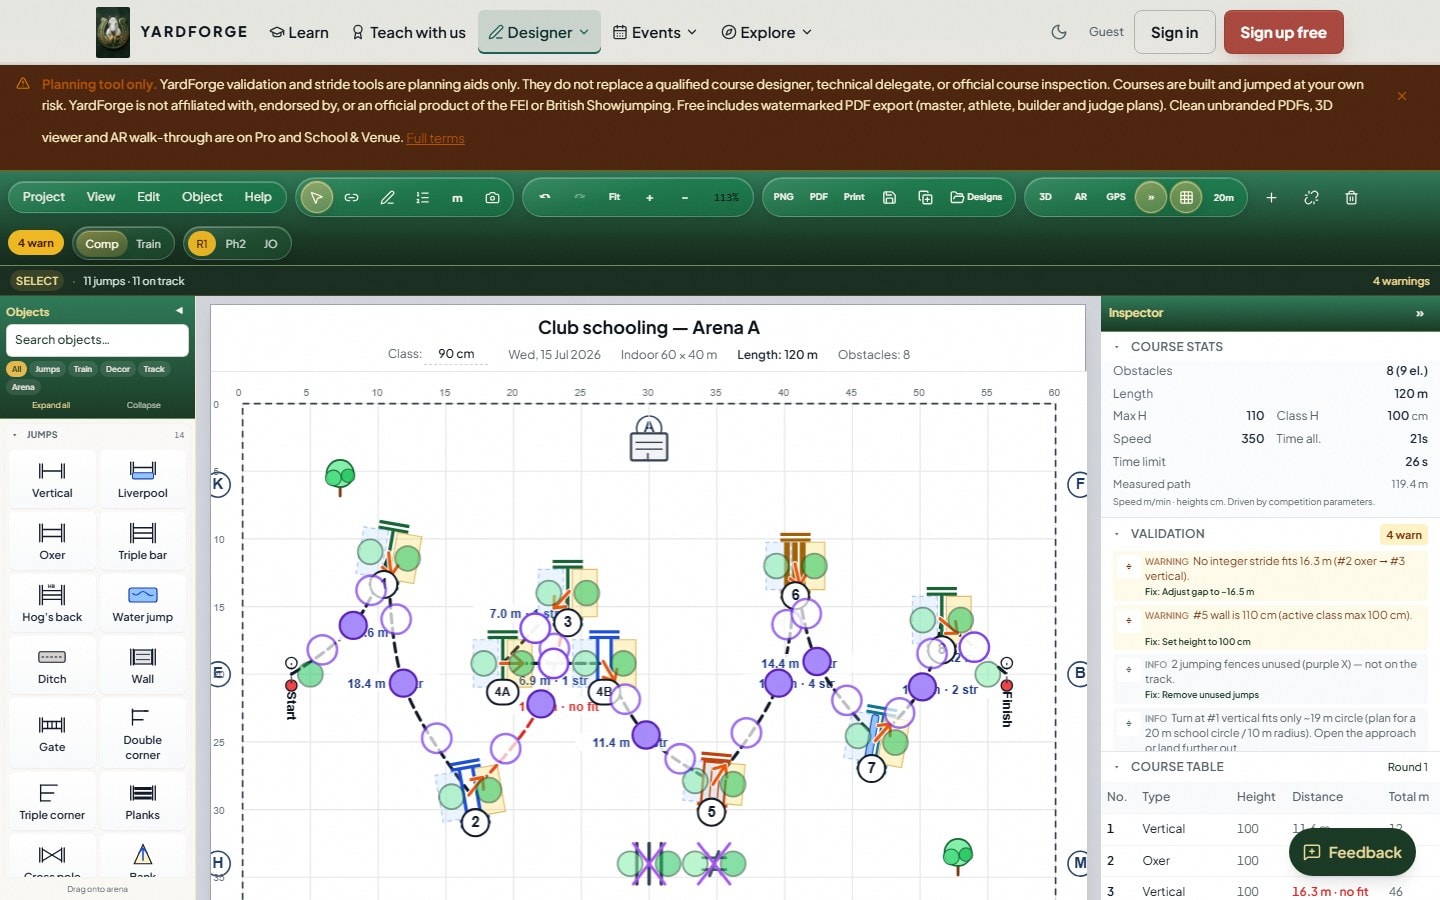Collapse the Jumps object group

(x=14, y=435)
